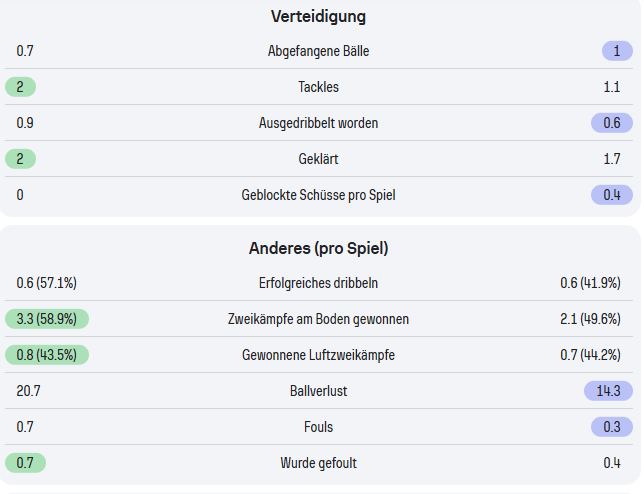
Task: Click the Tackles row label
Action: pos(318,87)
